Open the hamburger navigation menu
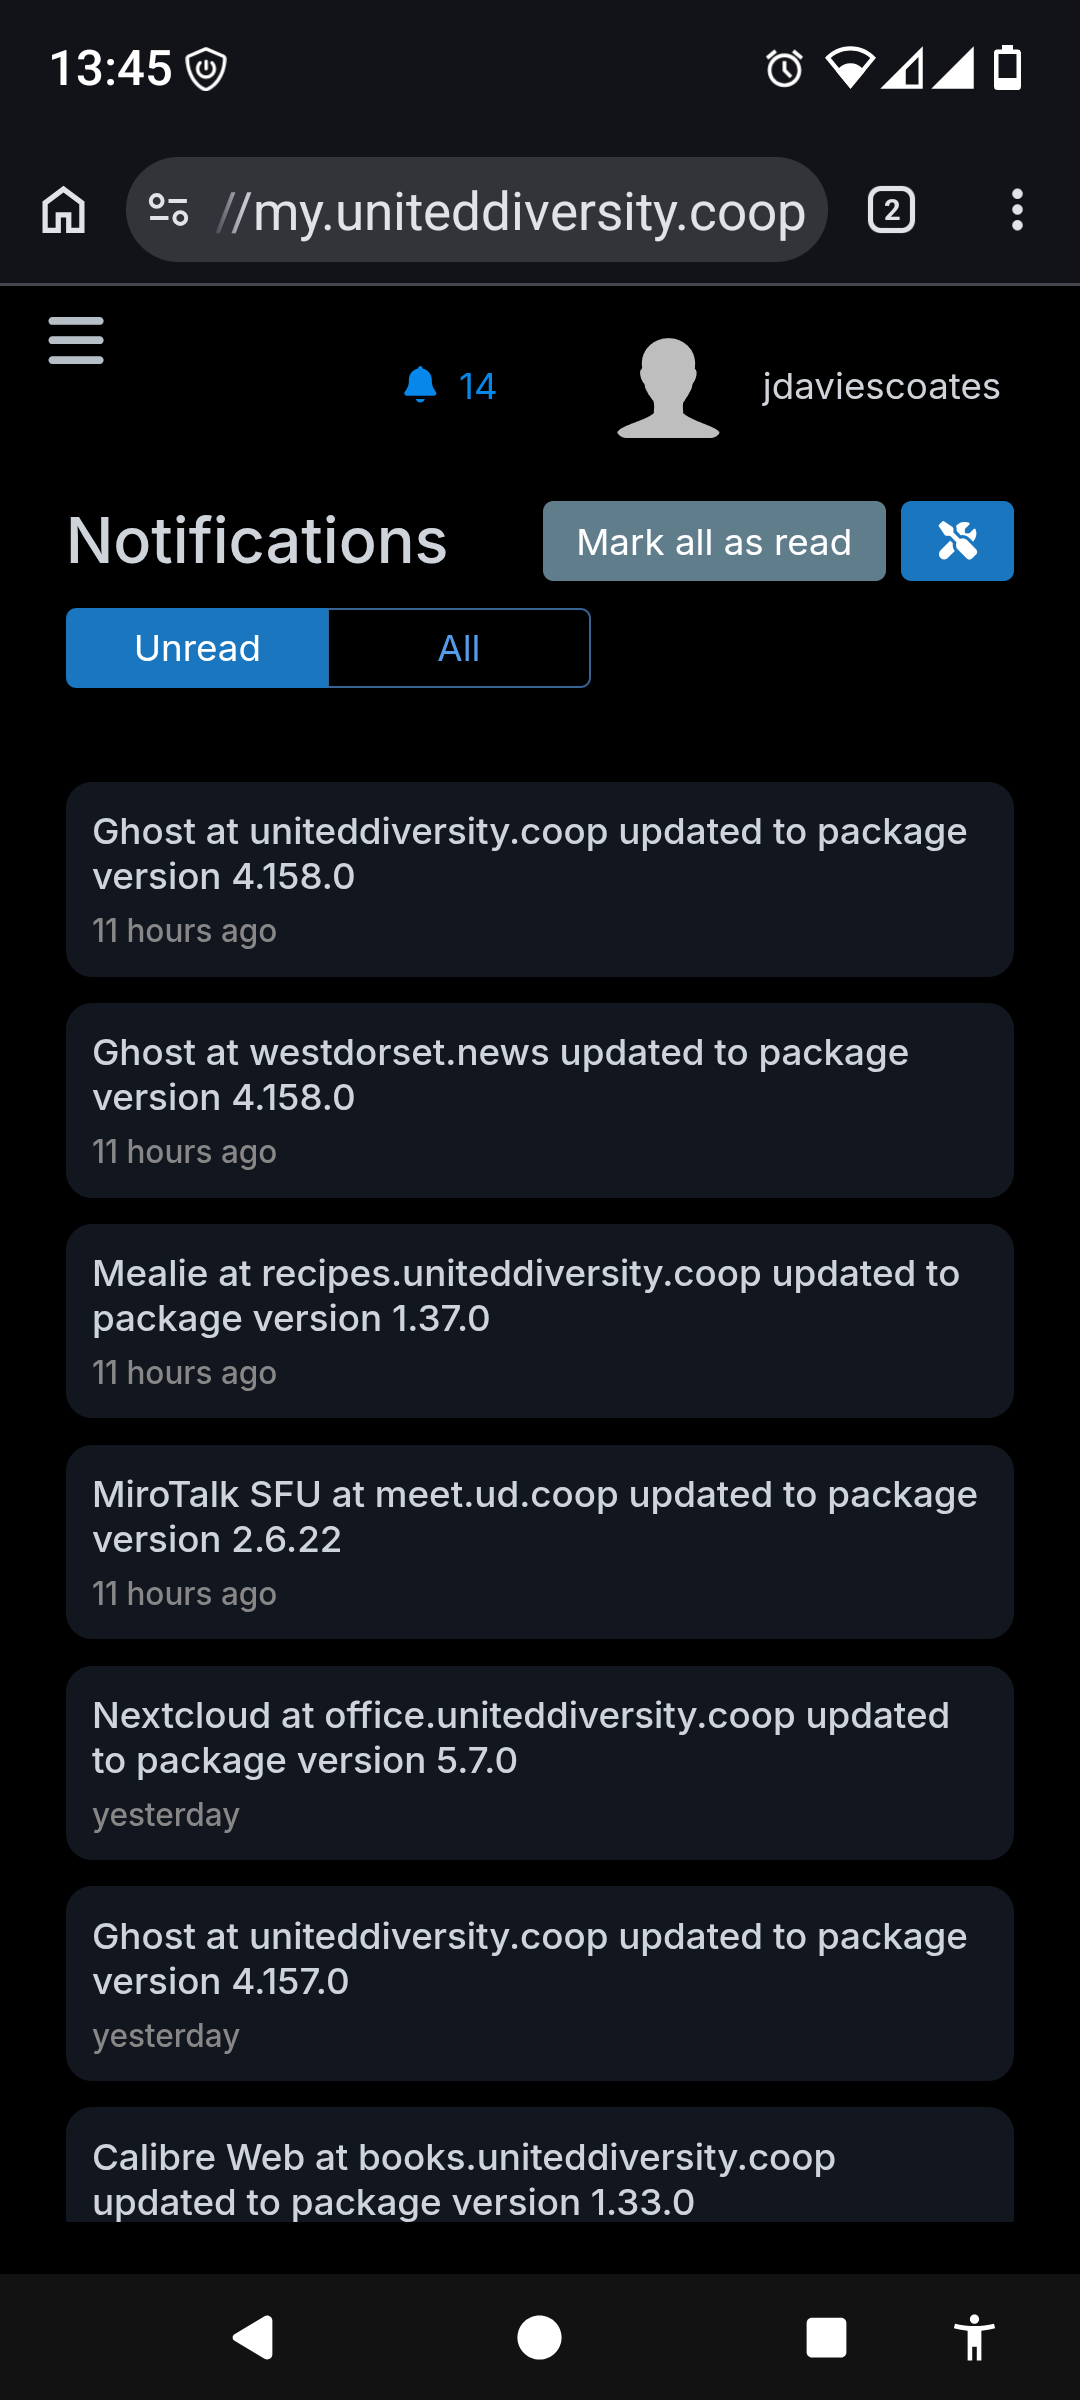 76,341
